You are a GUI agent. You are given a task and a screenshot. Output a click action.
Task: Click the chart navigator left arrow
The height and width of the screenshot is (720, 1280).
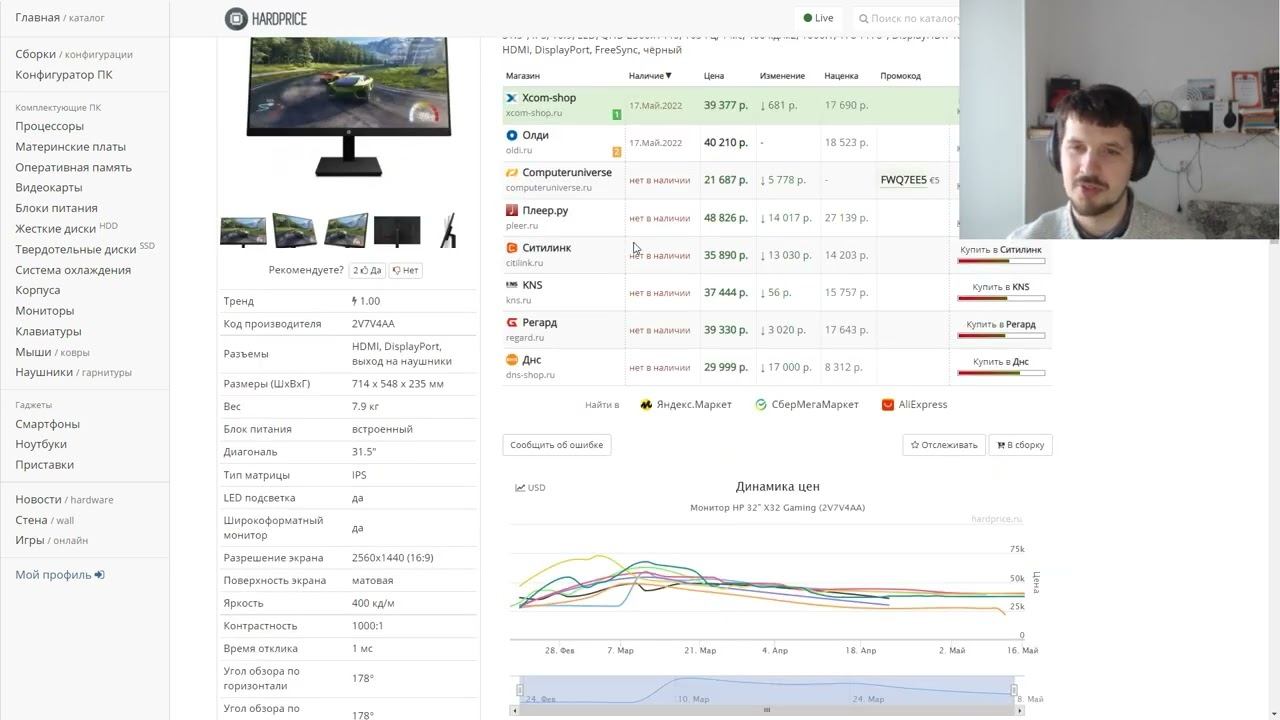tap(515, 710)
